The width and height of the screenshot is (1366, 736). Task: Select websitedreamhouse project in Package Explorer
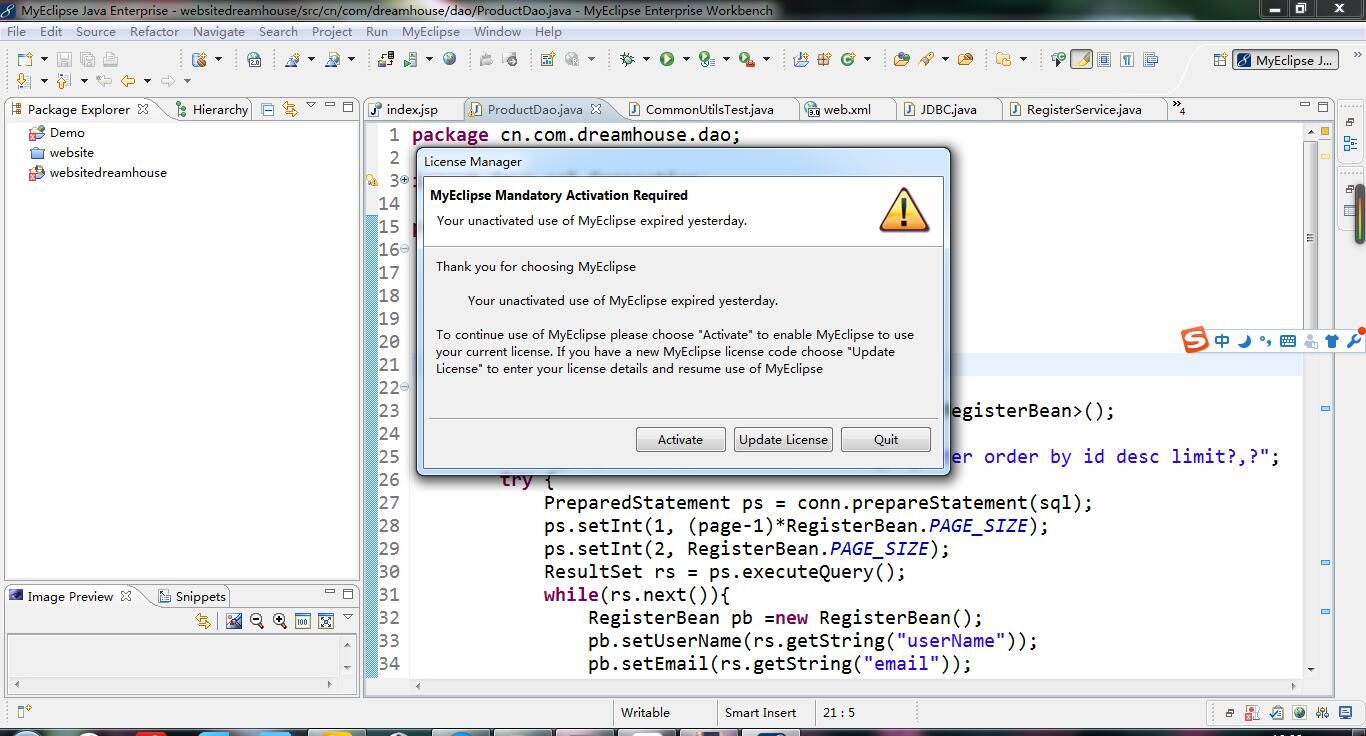coord(108,173)
